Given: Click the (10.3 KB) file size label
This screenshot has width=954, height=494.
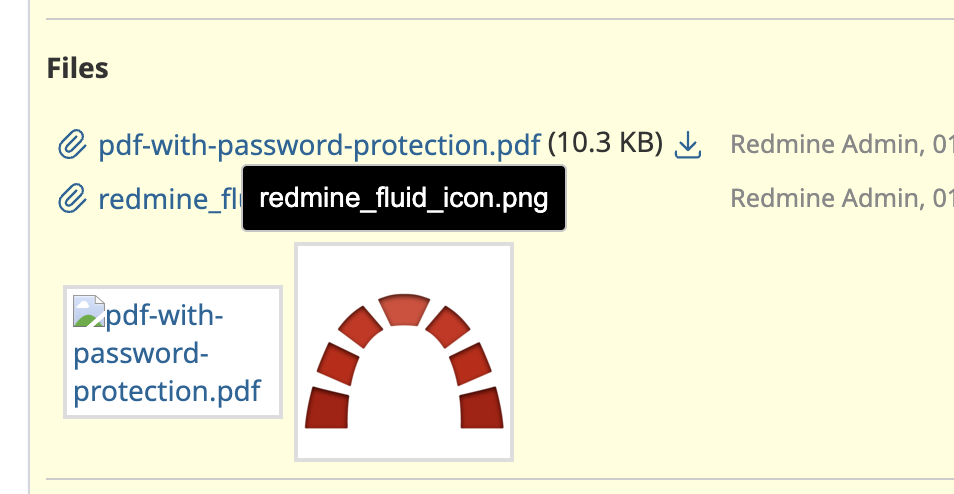Looking at the screenshot, I should (x=605, y=144).
